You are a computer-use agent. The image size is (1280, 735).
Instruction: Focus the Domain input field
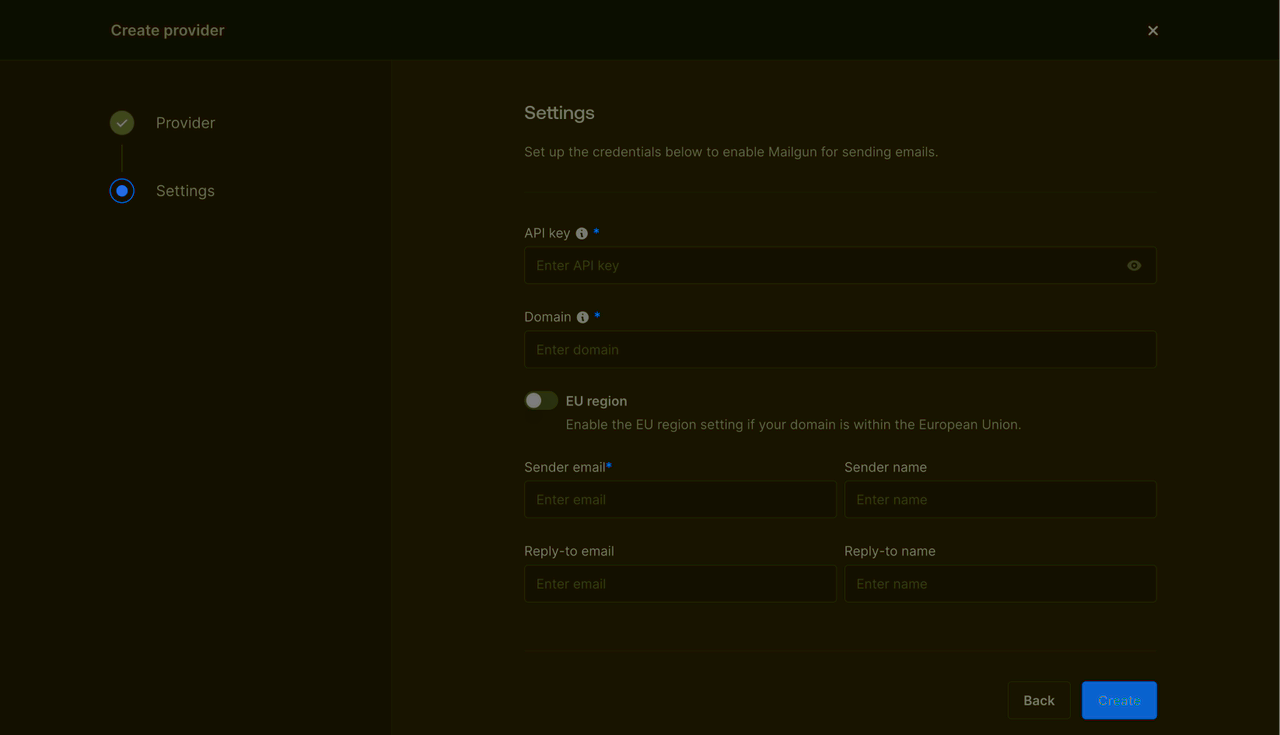click(840, 350)
